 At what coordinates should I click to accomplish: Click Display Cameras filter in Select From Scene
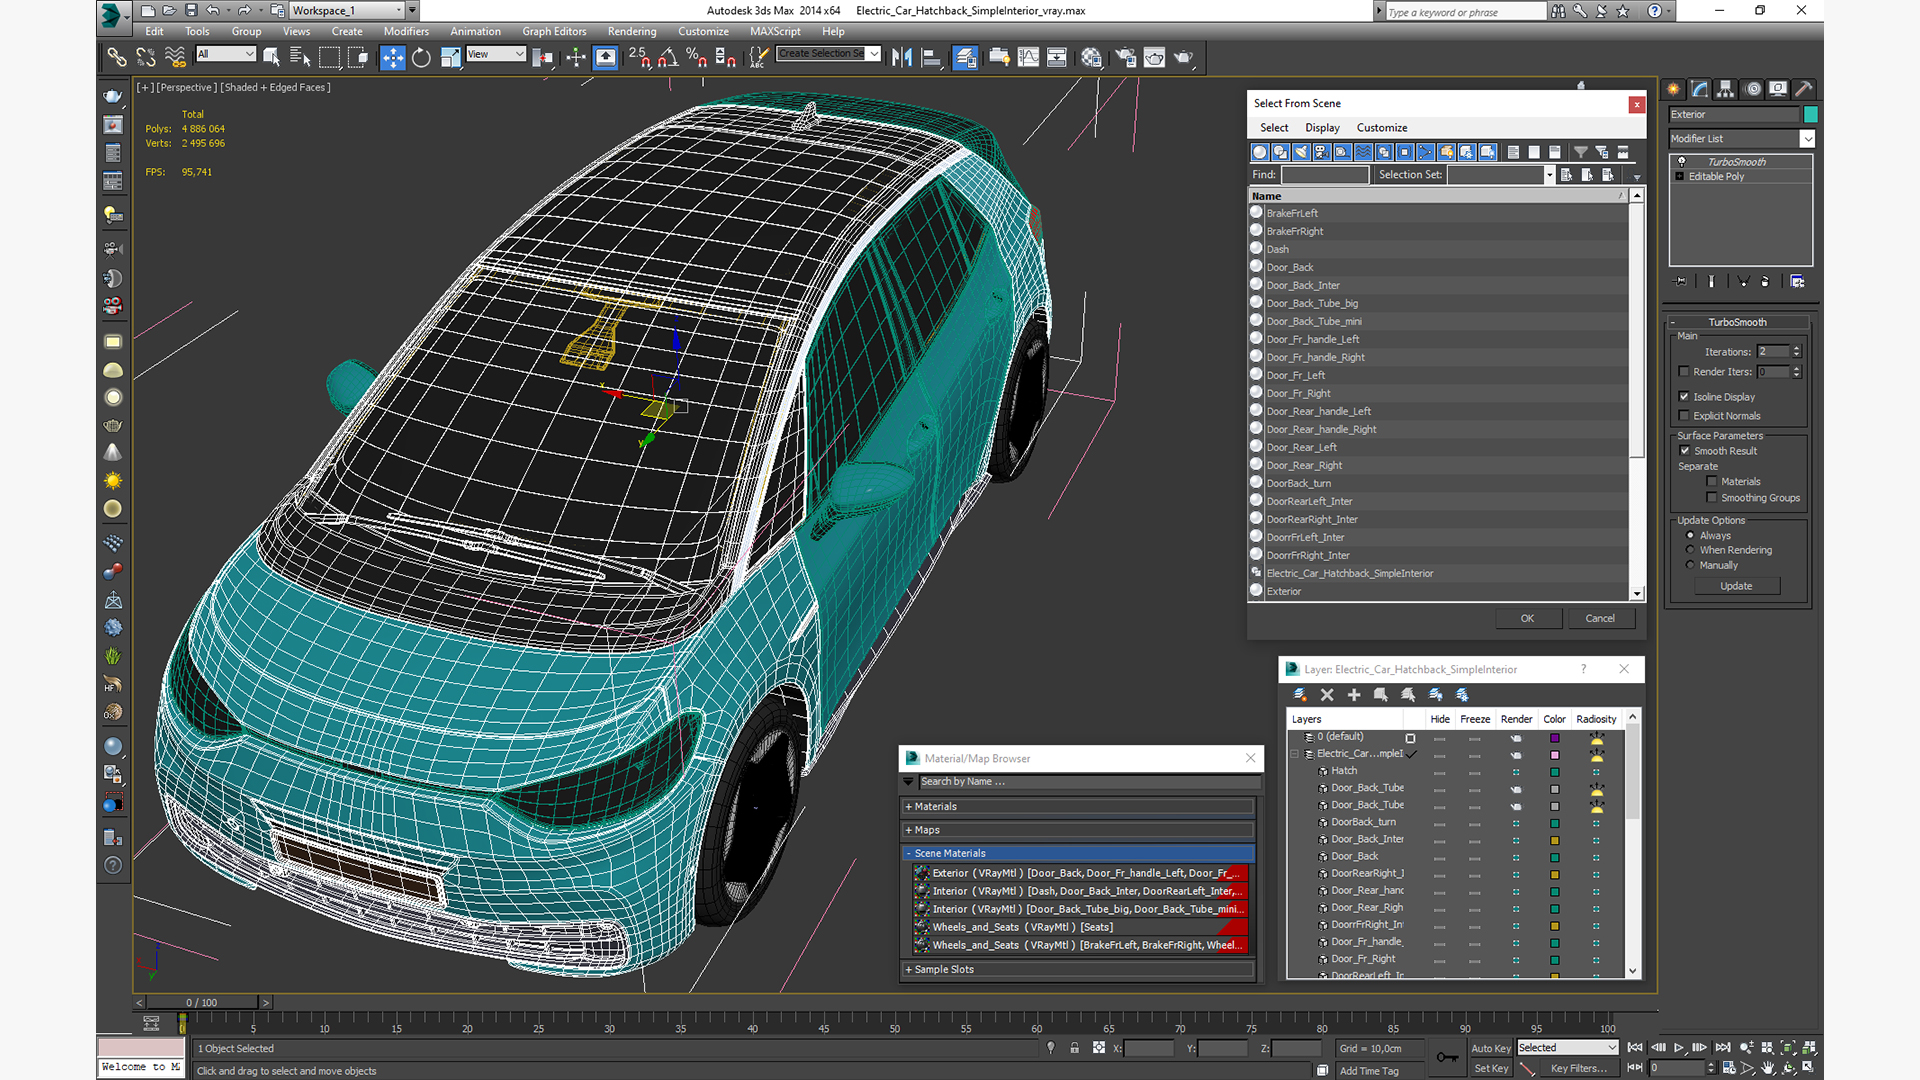[x=1321, y=152]
